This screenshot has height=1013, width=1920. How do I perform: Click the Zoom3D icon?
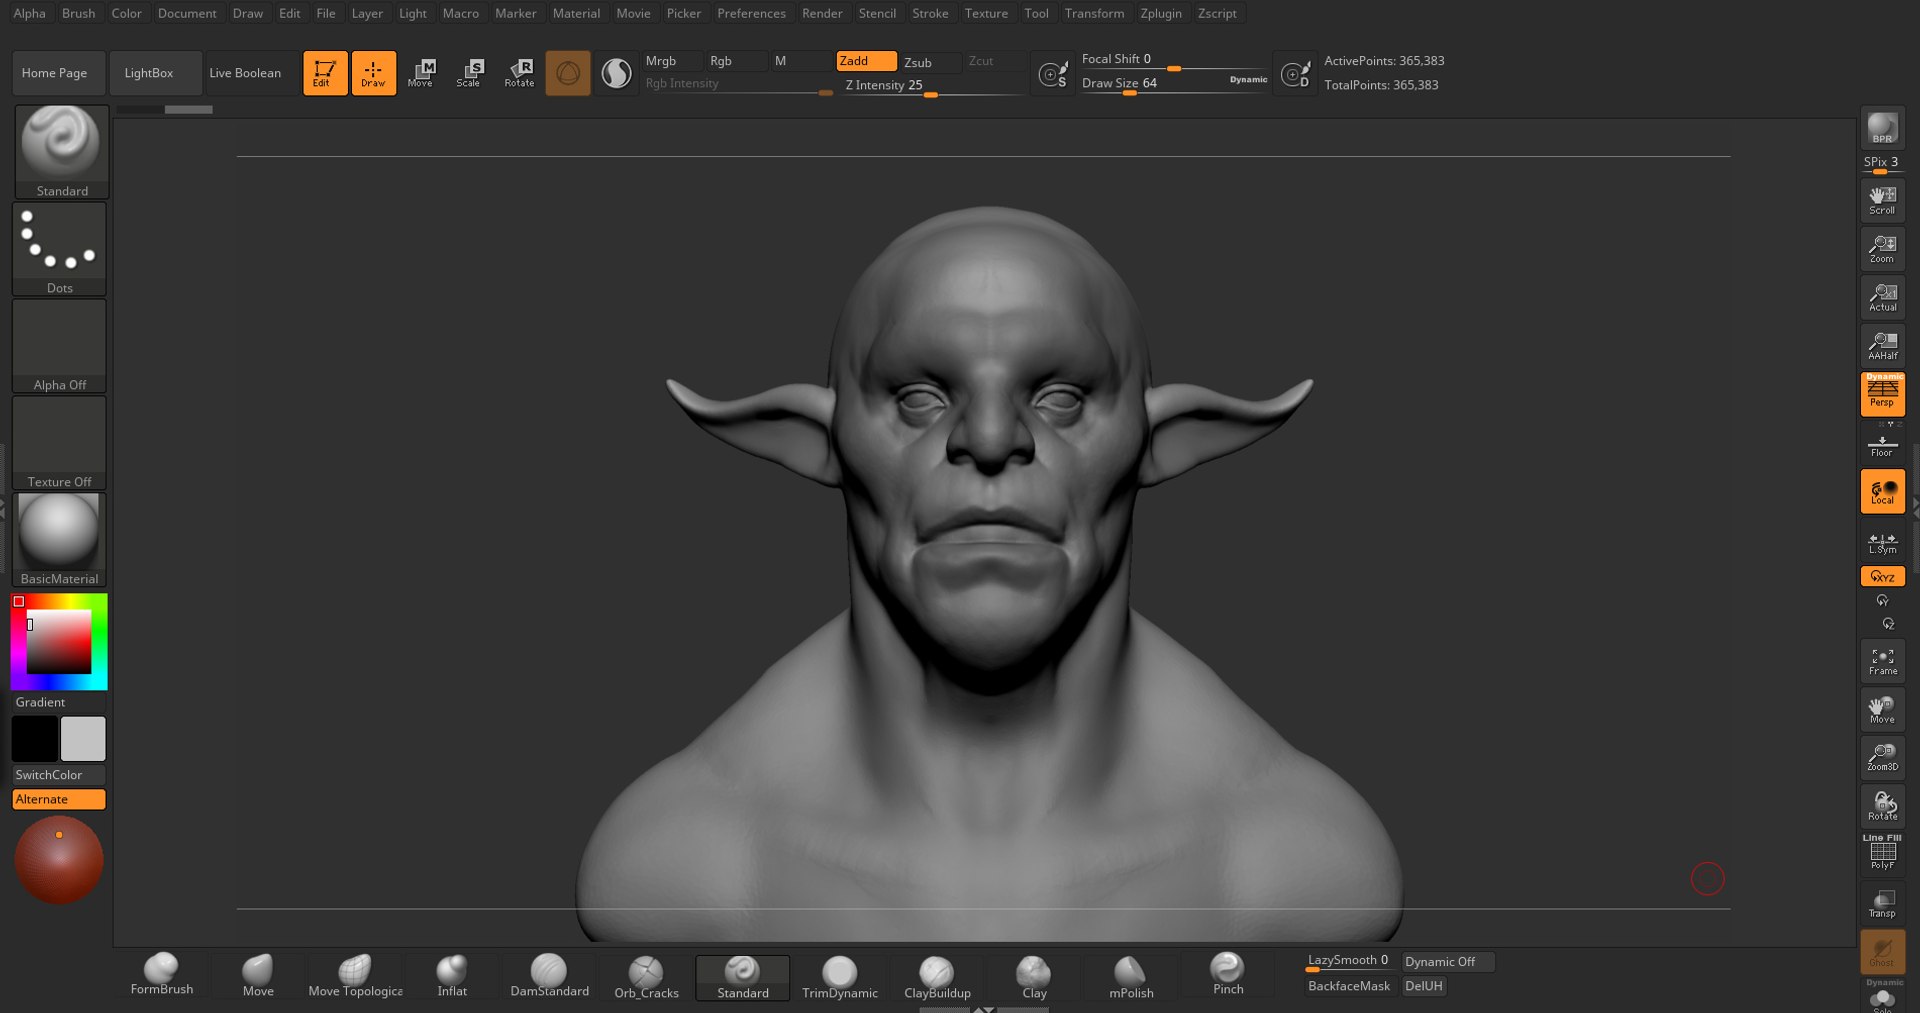(1882, 757)
